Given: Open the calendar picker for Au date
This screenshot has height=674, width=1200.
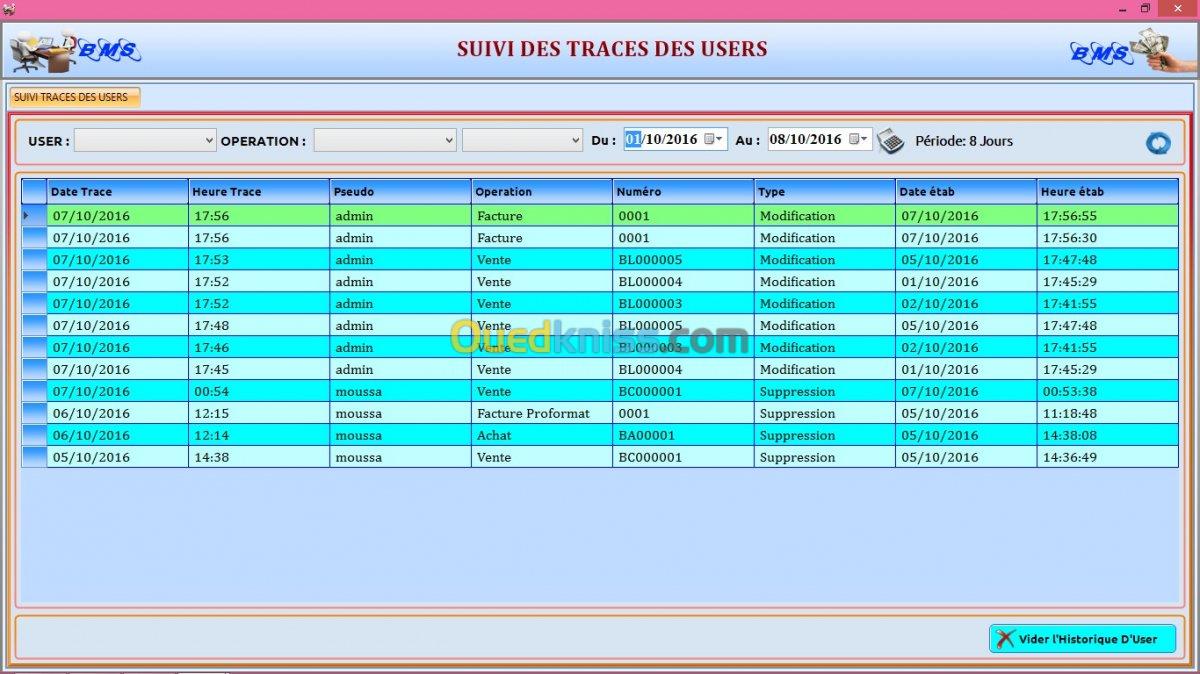Looking at the screenshot, I should (x=858, y=140).
